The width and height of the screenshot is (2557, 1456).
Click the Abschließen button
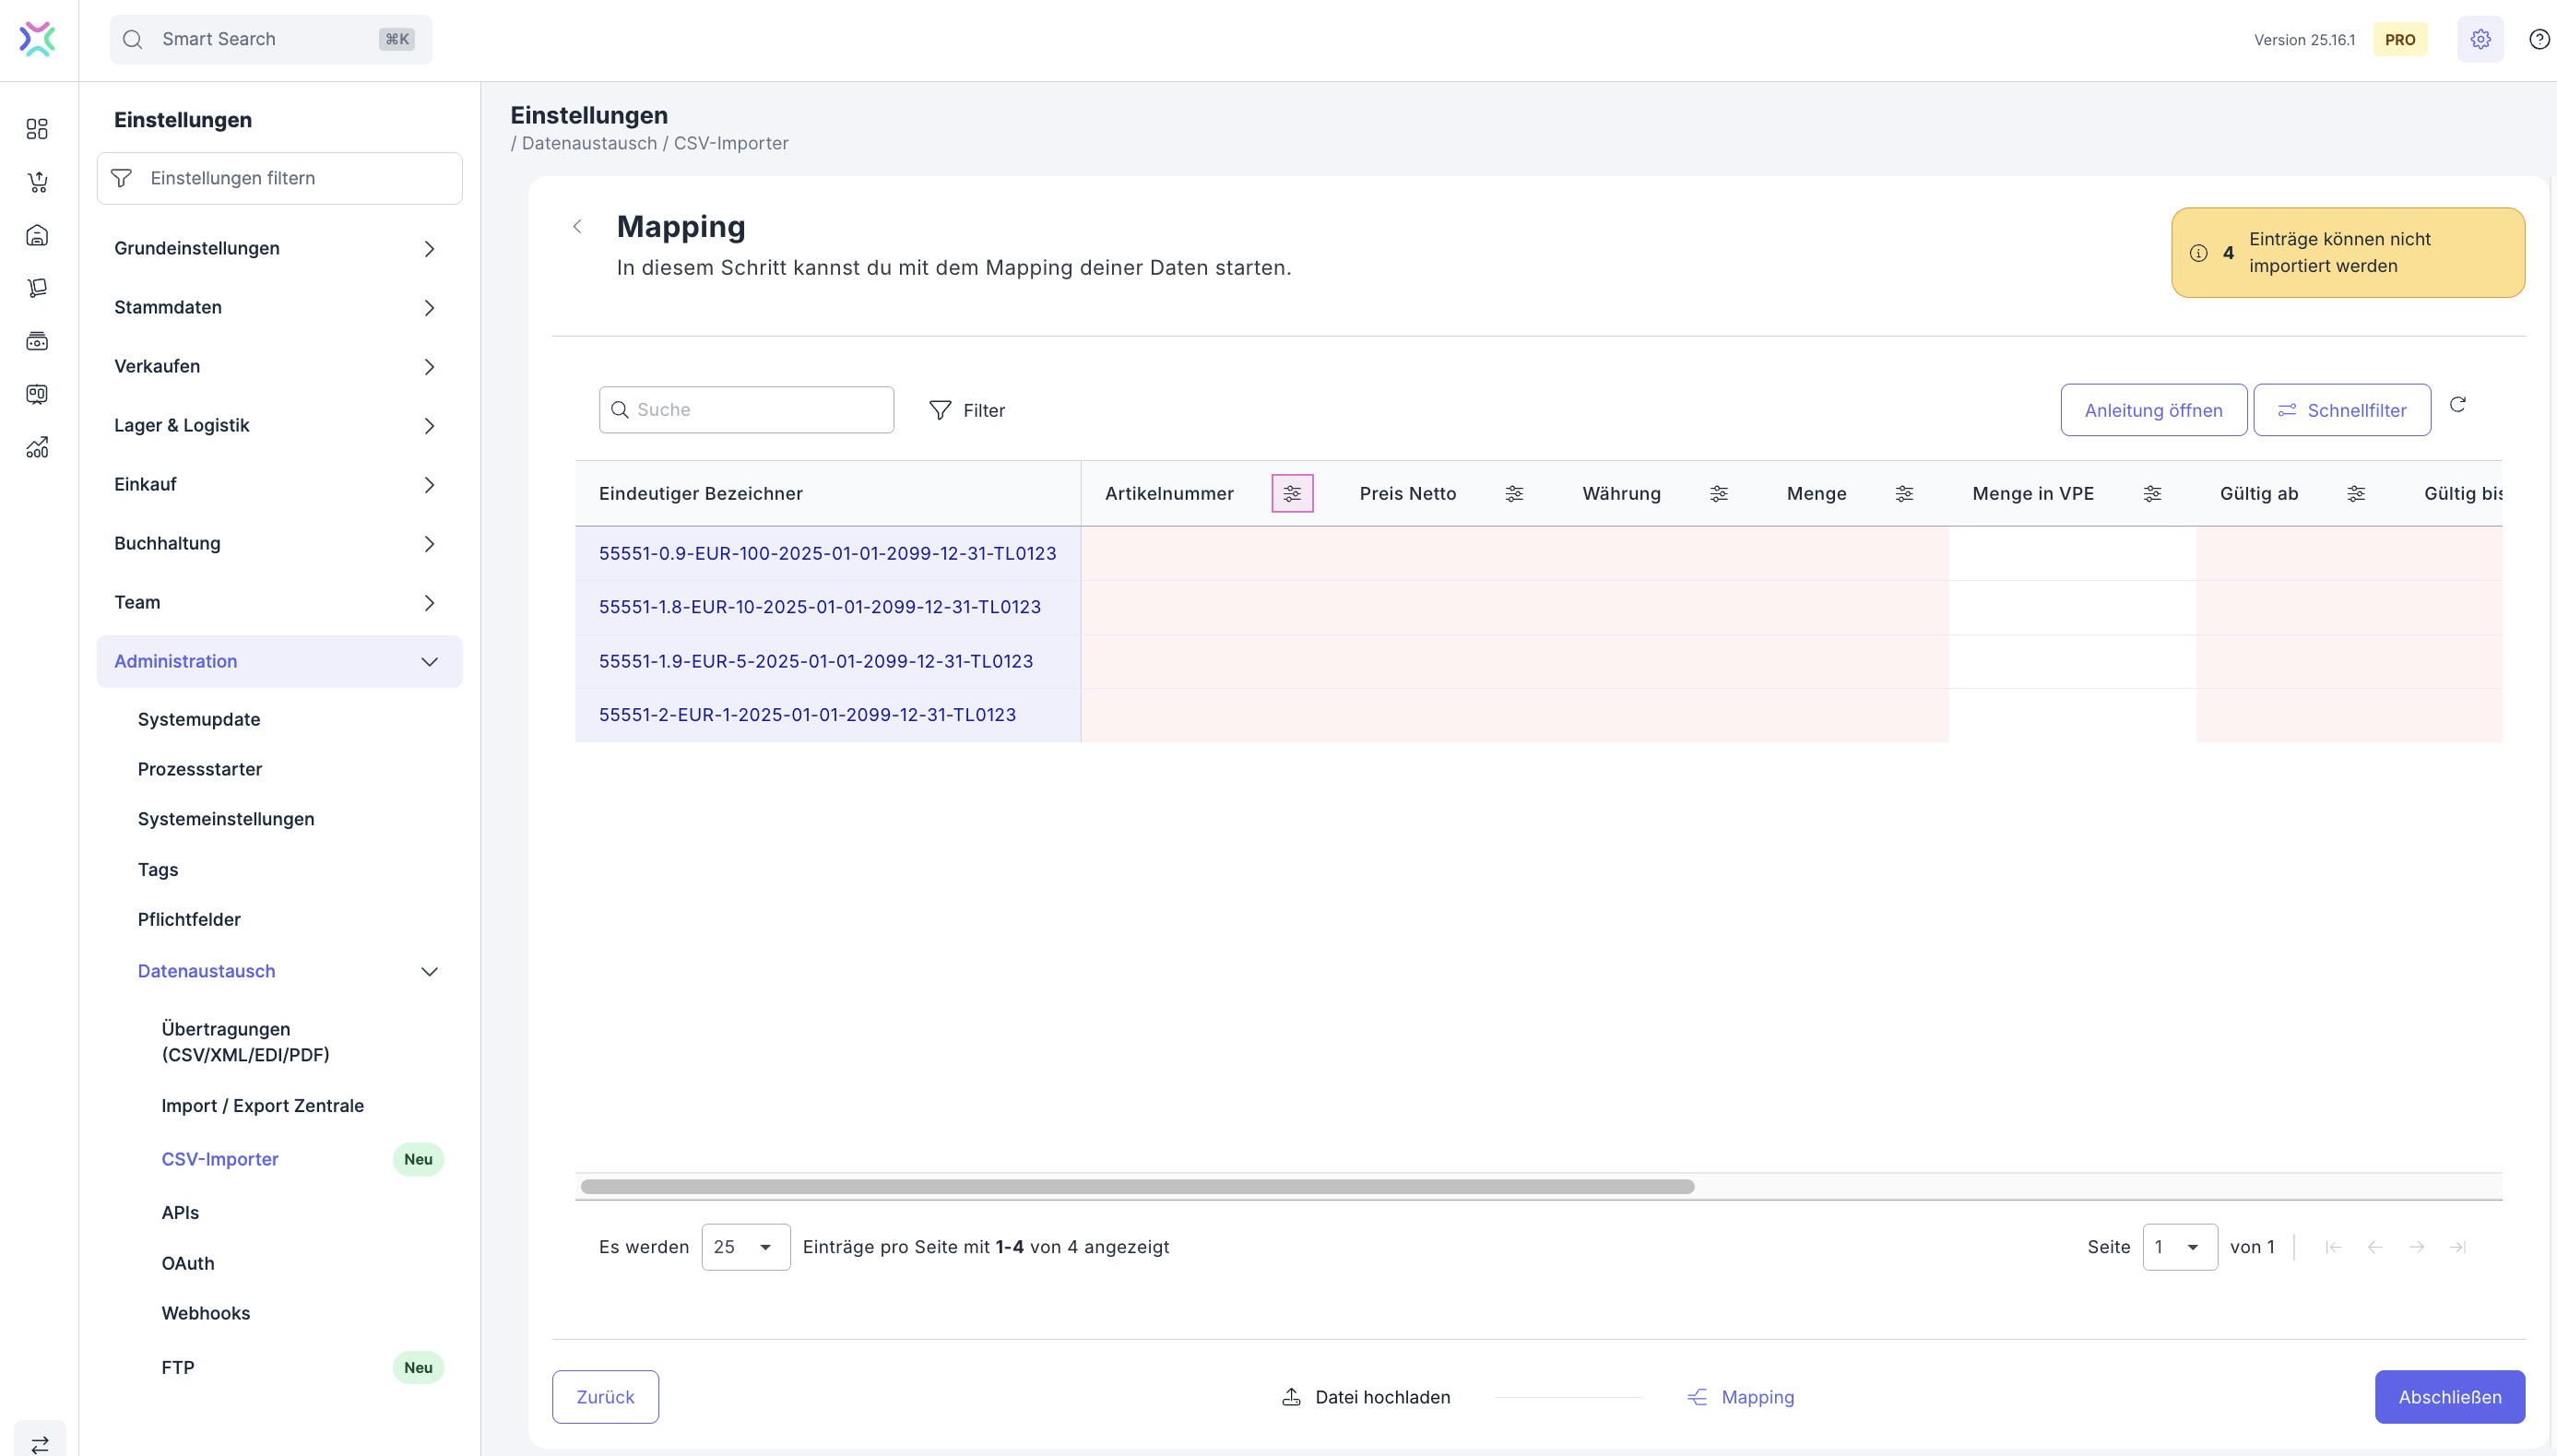click(x=2449, y=1397)
